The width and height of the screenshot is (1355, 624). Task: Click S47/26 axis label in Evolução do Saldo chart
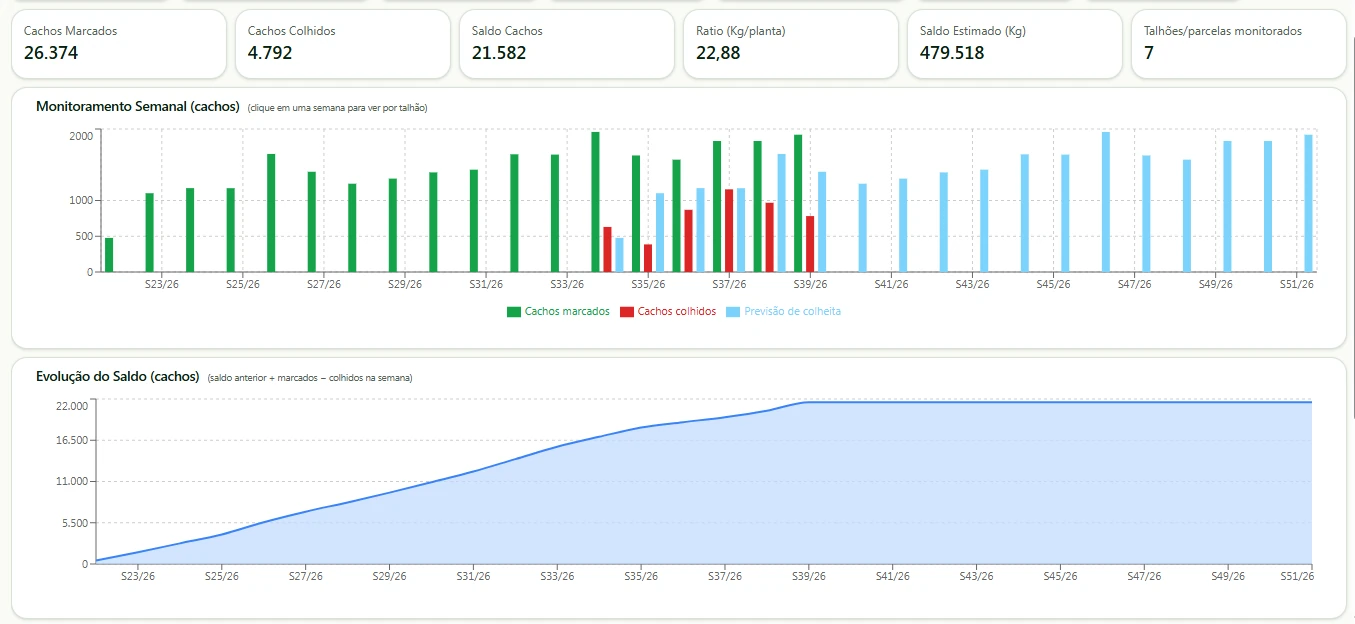pyautogui.click(x=1144, y=576)
